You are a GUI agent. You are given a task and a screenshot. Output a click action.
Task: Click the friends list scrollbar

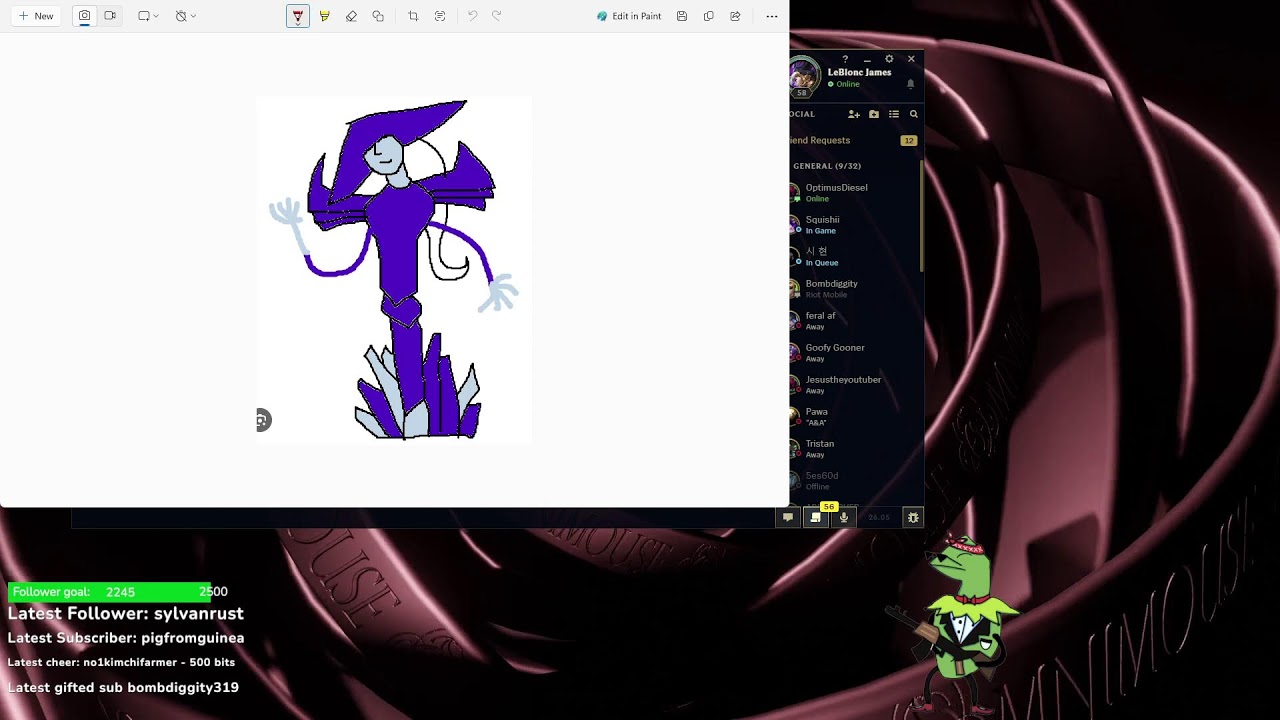[921, 214]
